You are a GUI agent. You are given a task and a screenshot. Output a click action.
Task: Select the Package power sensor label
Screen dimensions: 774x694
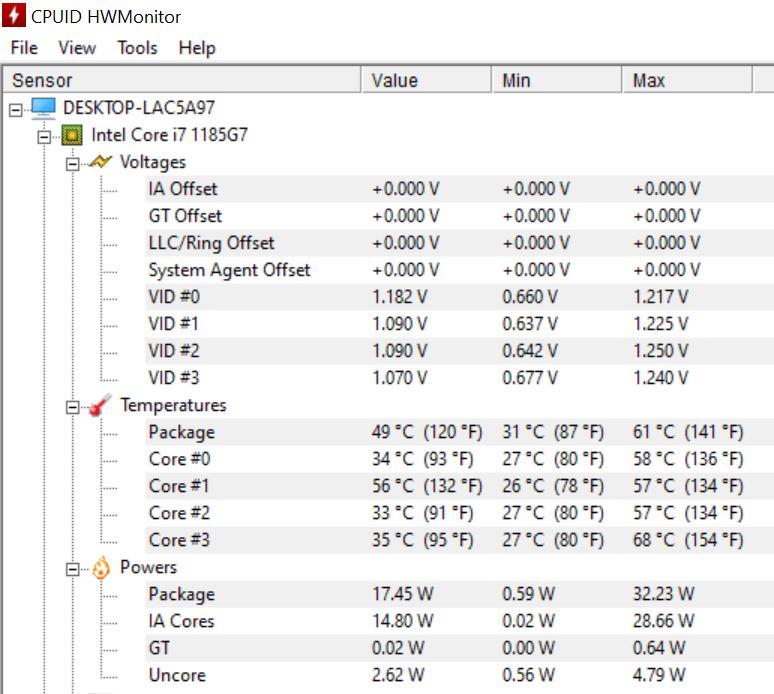point(182,594)
